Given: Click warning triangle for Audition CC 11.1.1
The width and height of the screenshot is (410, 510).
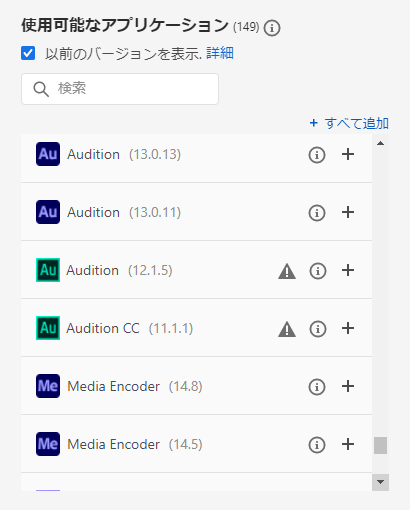Looking at the screenshot, I should [287, 329].
